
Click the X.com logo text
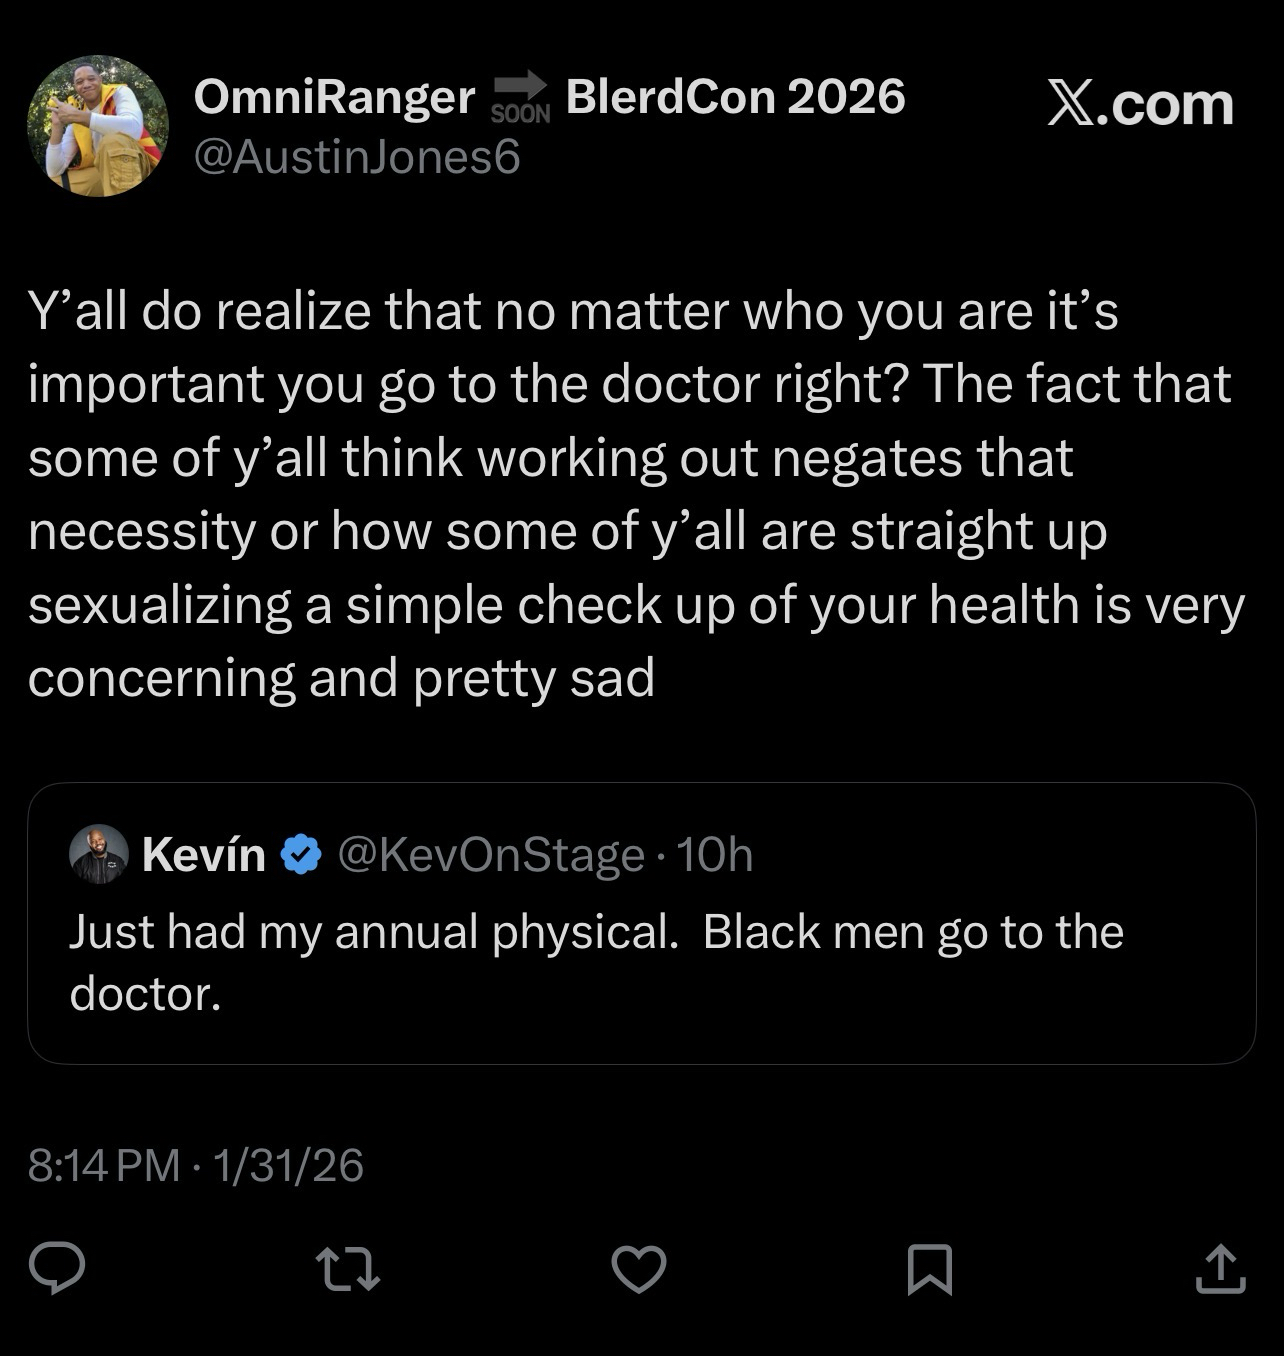click(1140, 104)
